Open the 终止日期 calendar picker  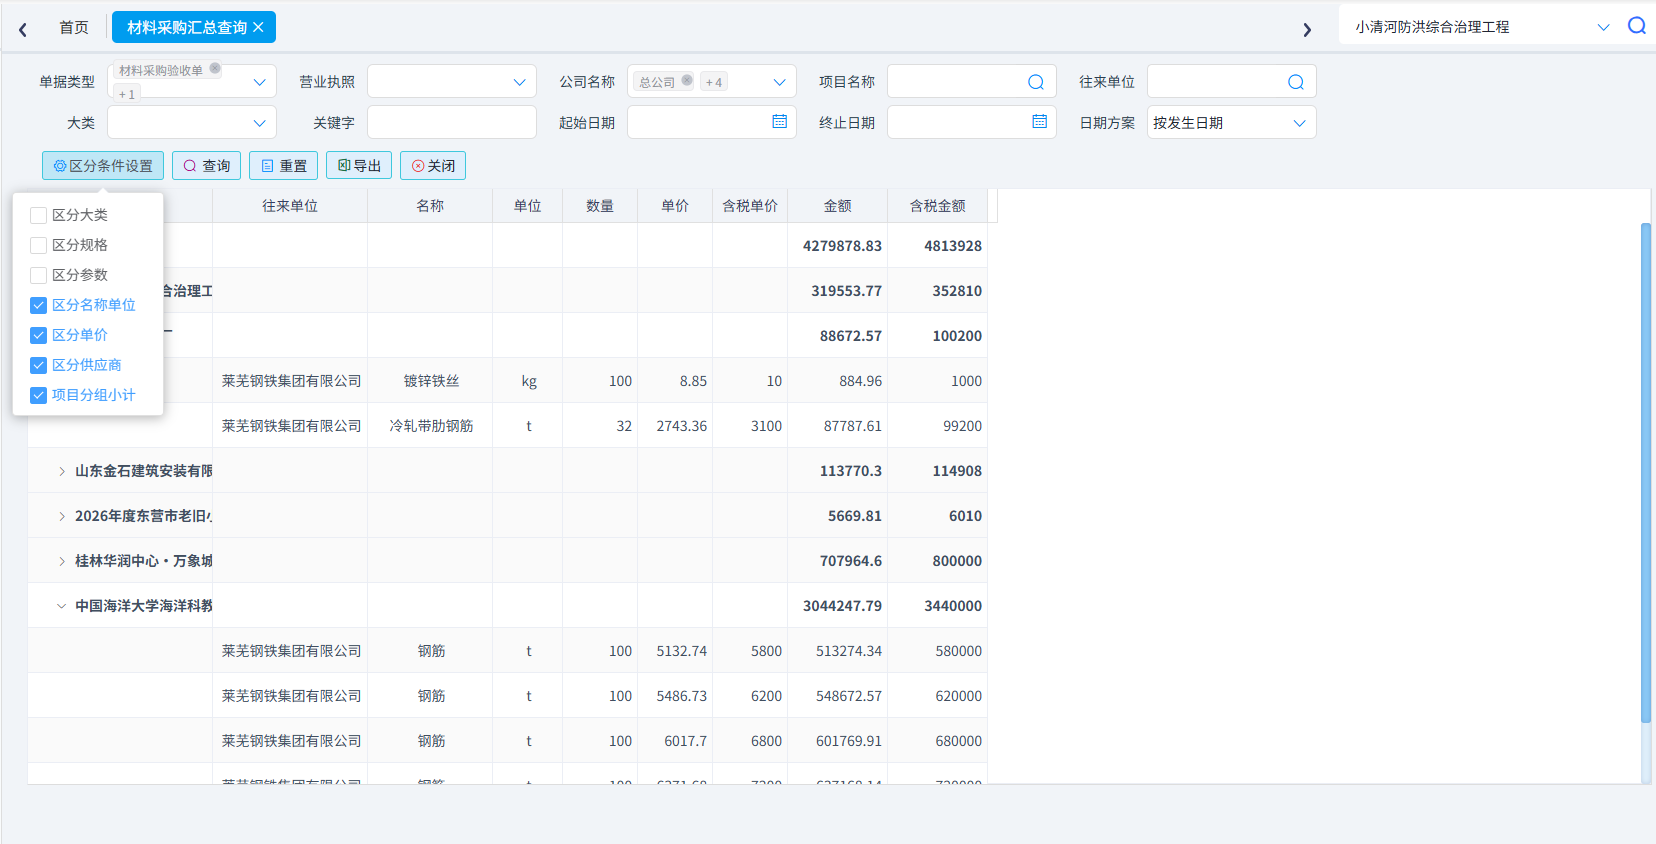pyautogui.click(x=1040, y=122)
